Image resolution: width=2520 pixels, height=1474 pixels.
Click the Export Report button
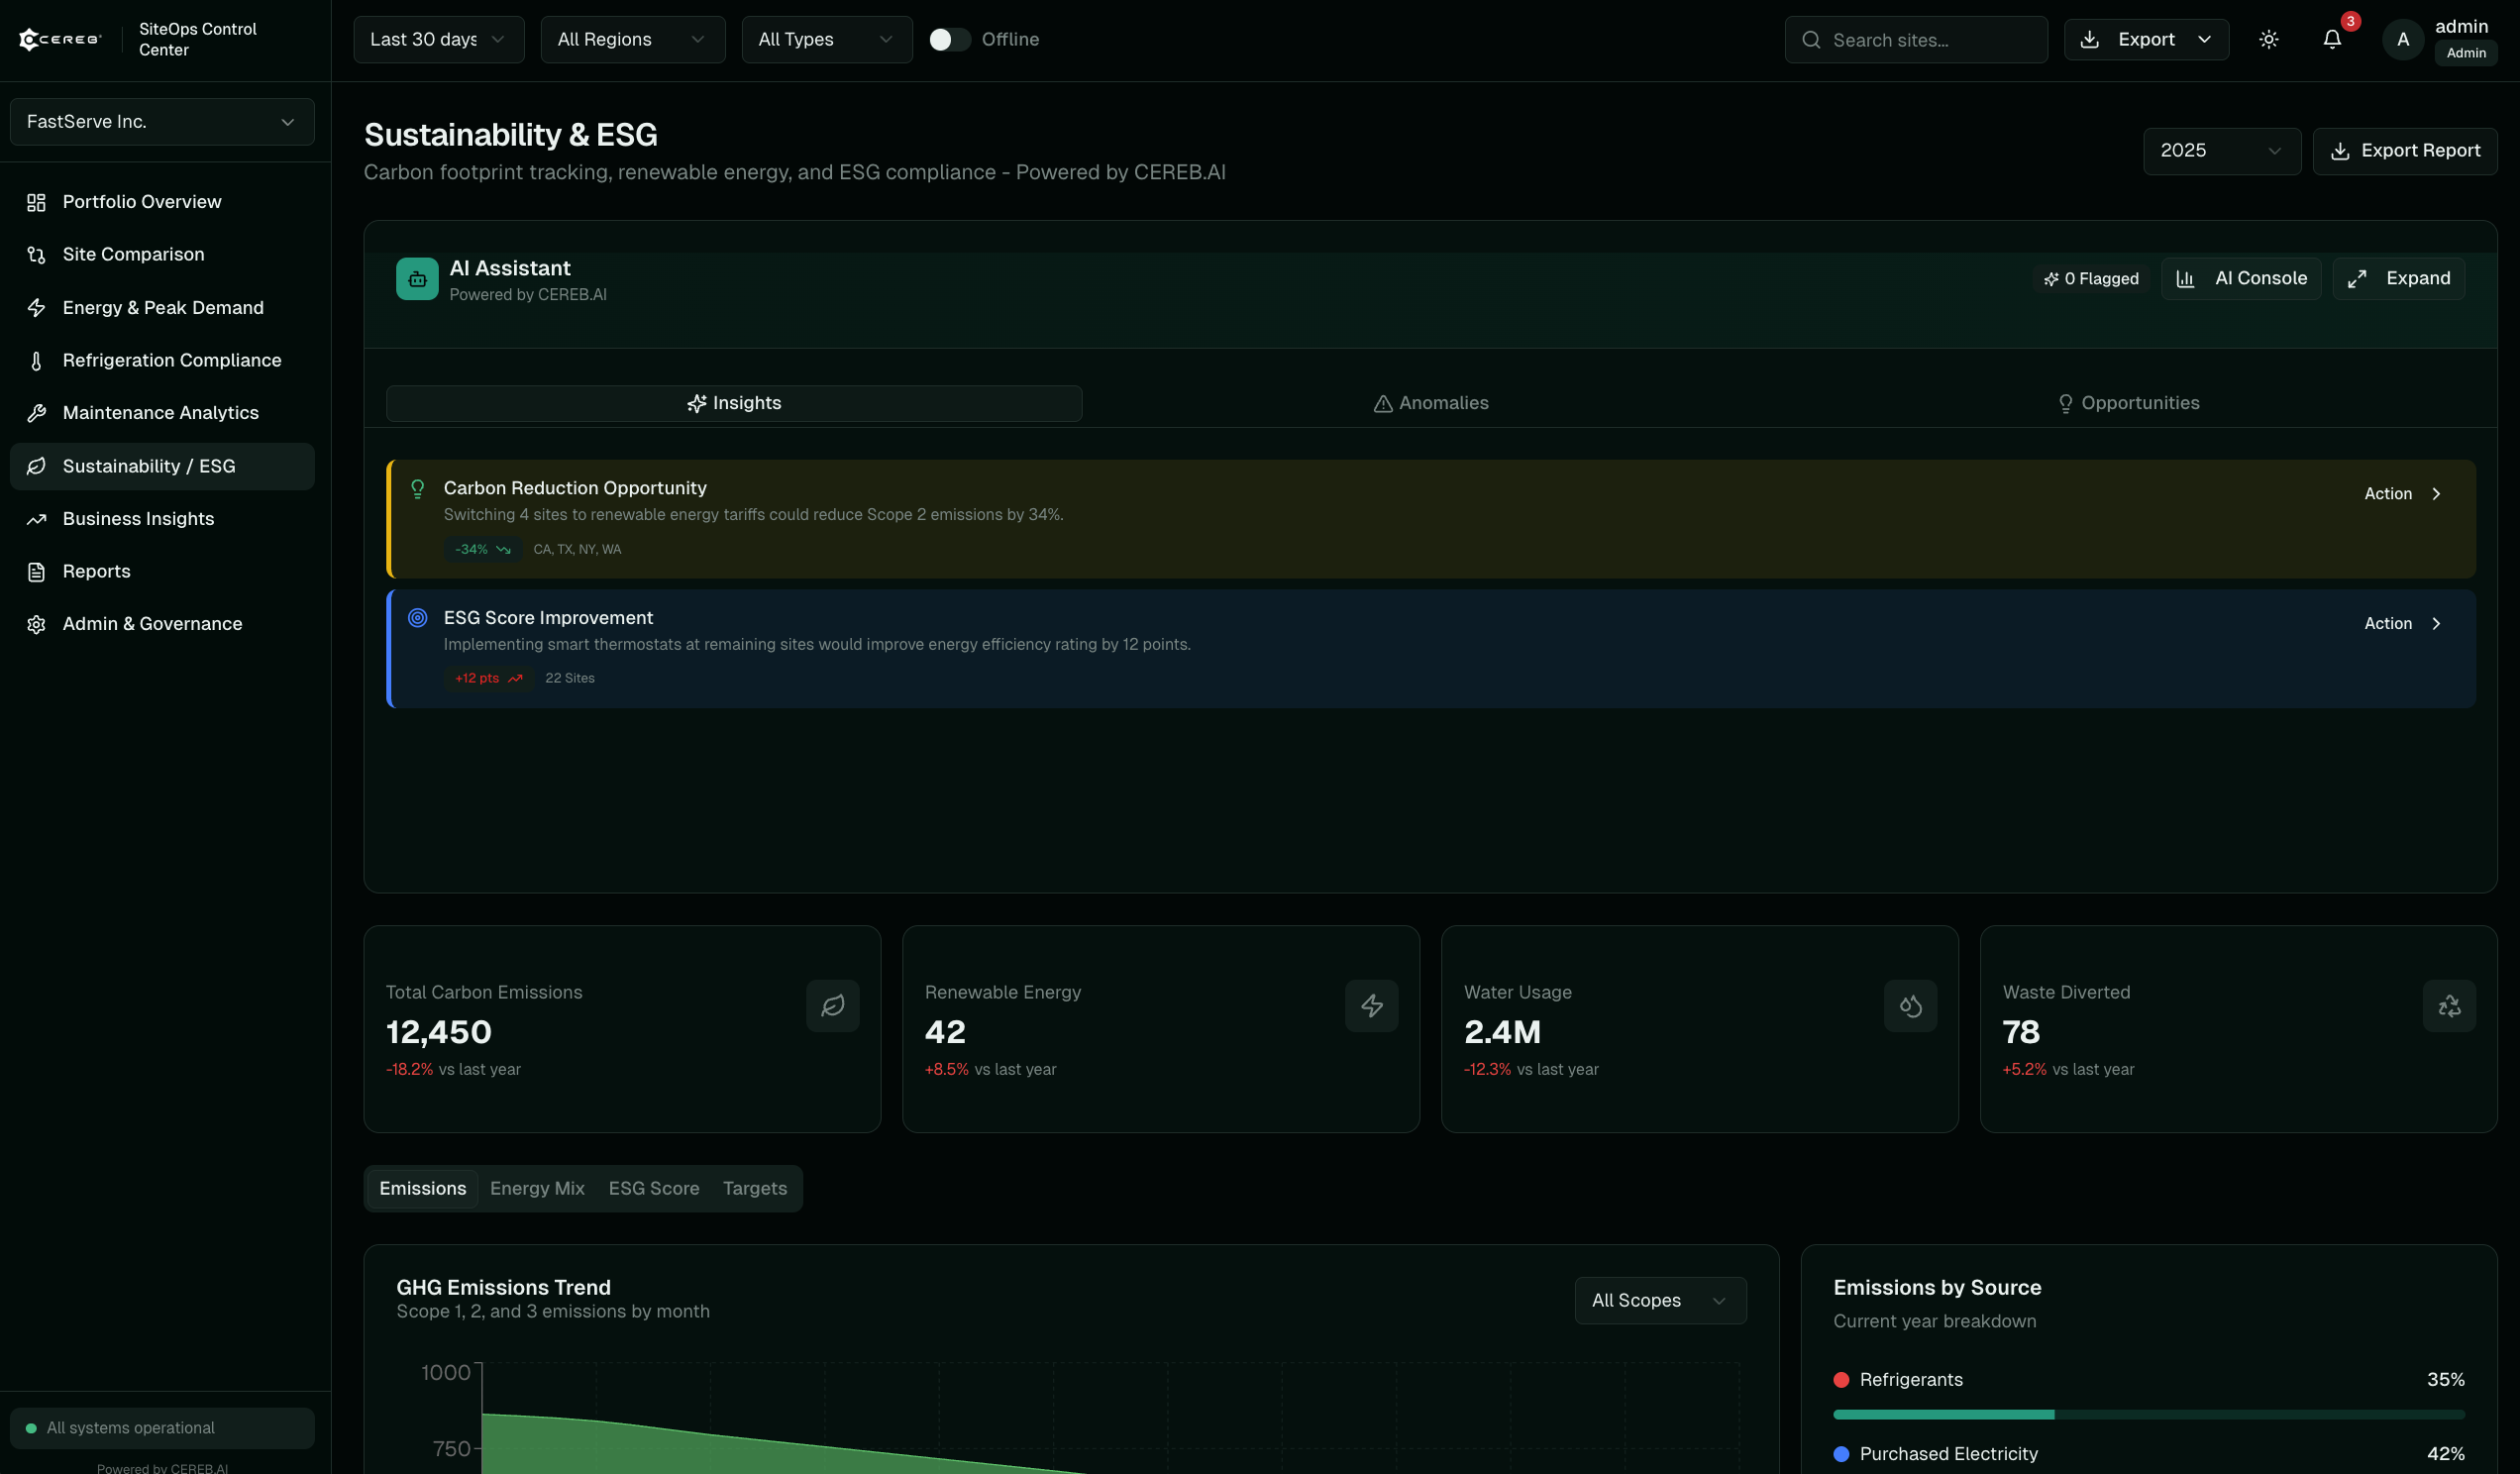coord(2404,151)
